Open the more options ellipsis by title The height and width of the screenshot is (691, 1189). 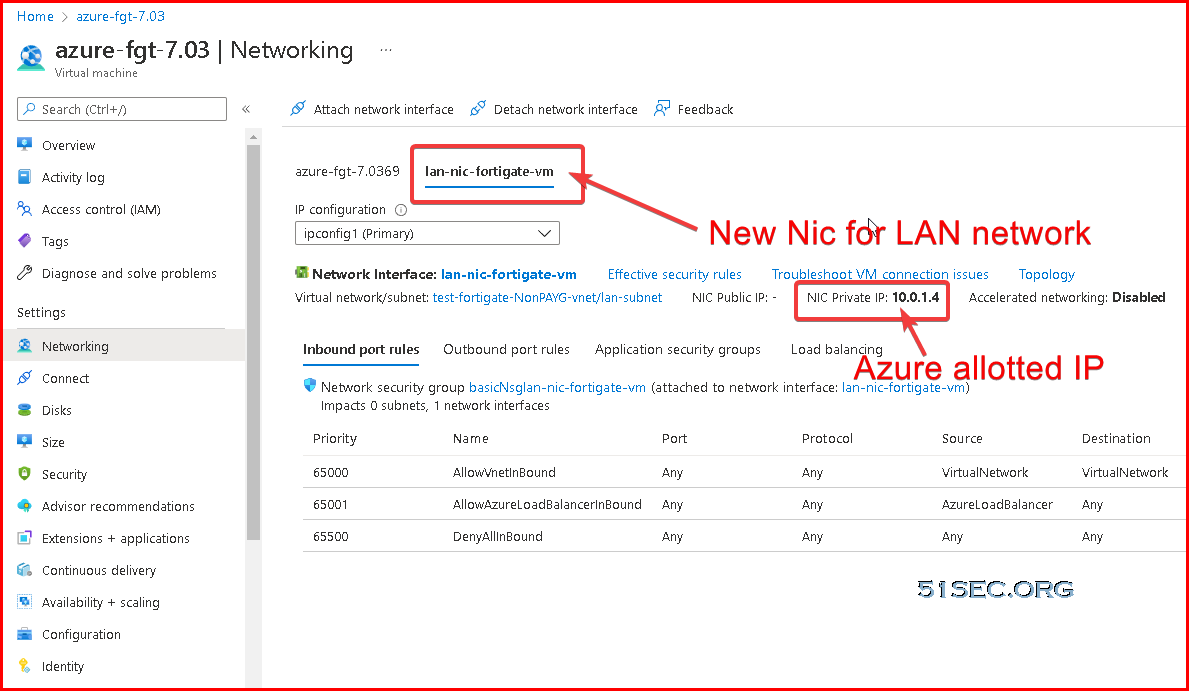pyautogui.click(x=386, y=50)
